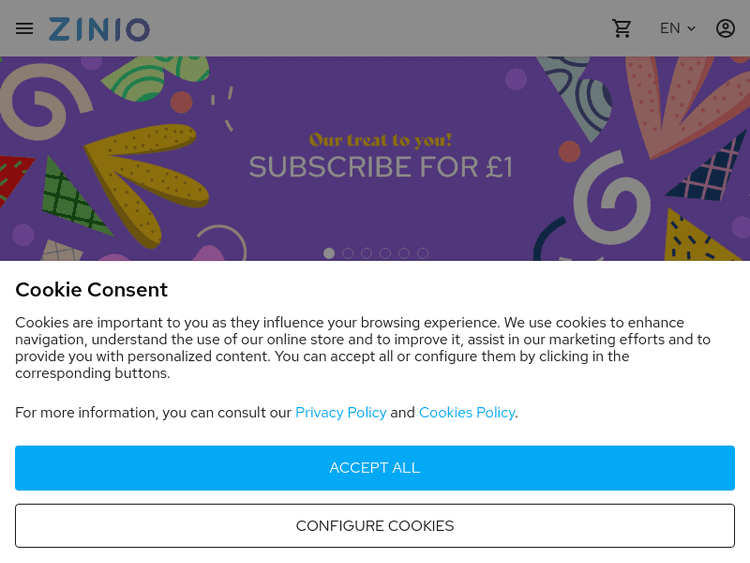Open the hamburger navigation menu

pyautogui.click(x=24, y=28)
